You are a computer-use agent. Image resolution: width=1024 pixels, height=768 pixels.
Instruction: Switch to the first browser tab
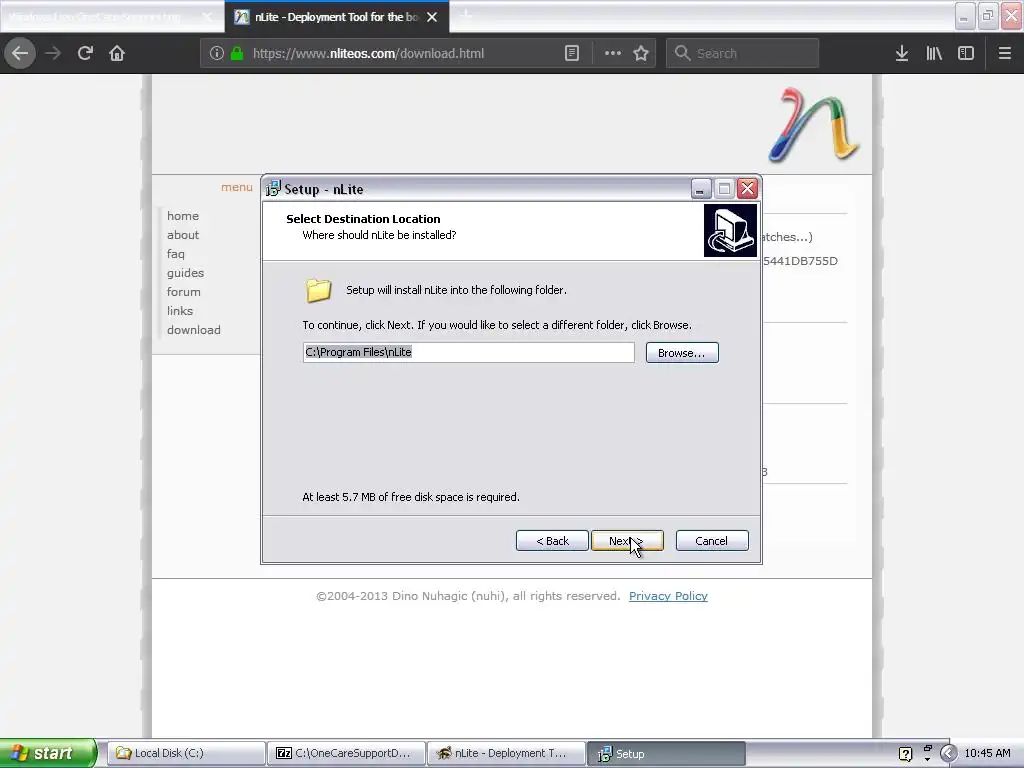pyautogui.click(x=111, y=17)
